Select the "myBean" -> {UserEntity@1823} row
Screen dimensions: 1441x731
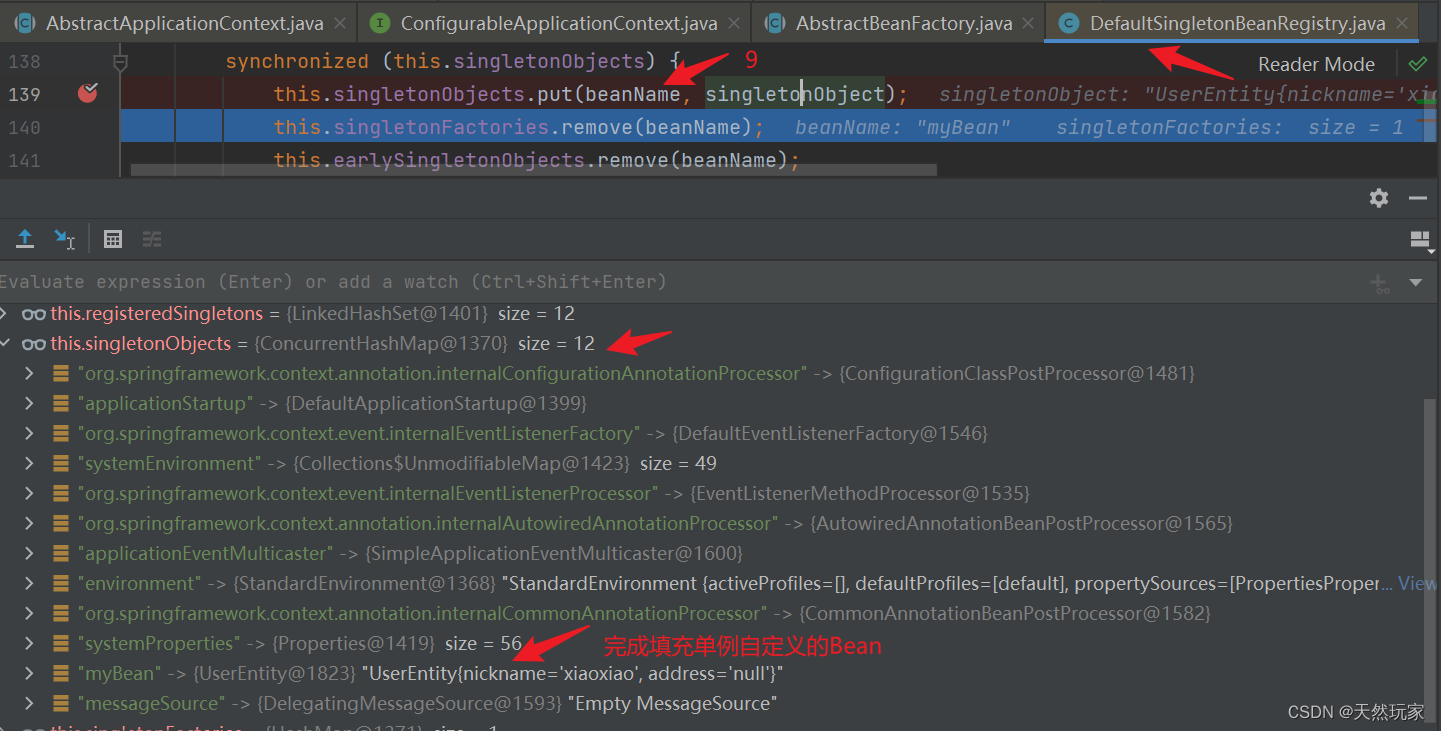pos(712,673)
